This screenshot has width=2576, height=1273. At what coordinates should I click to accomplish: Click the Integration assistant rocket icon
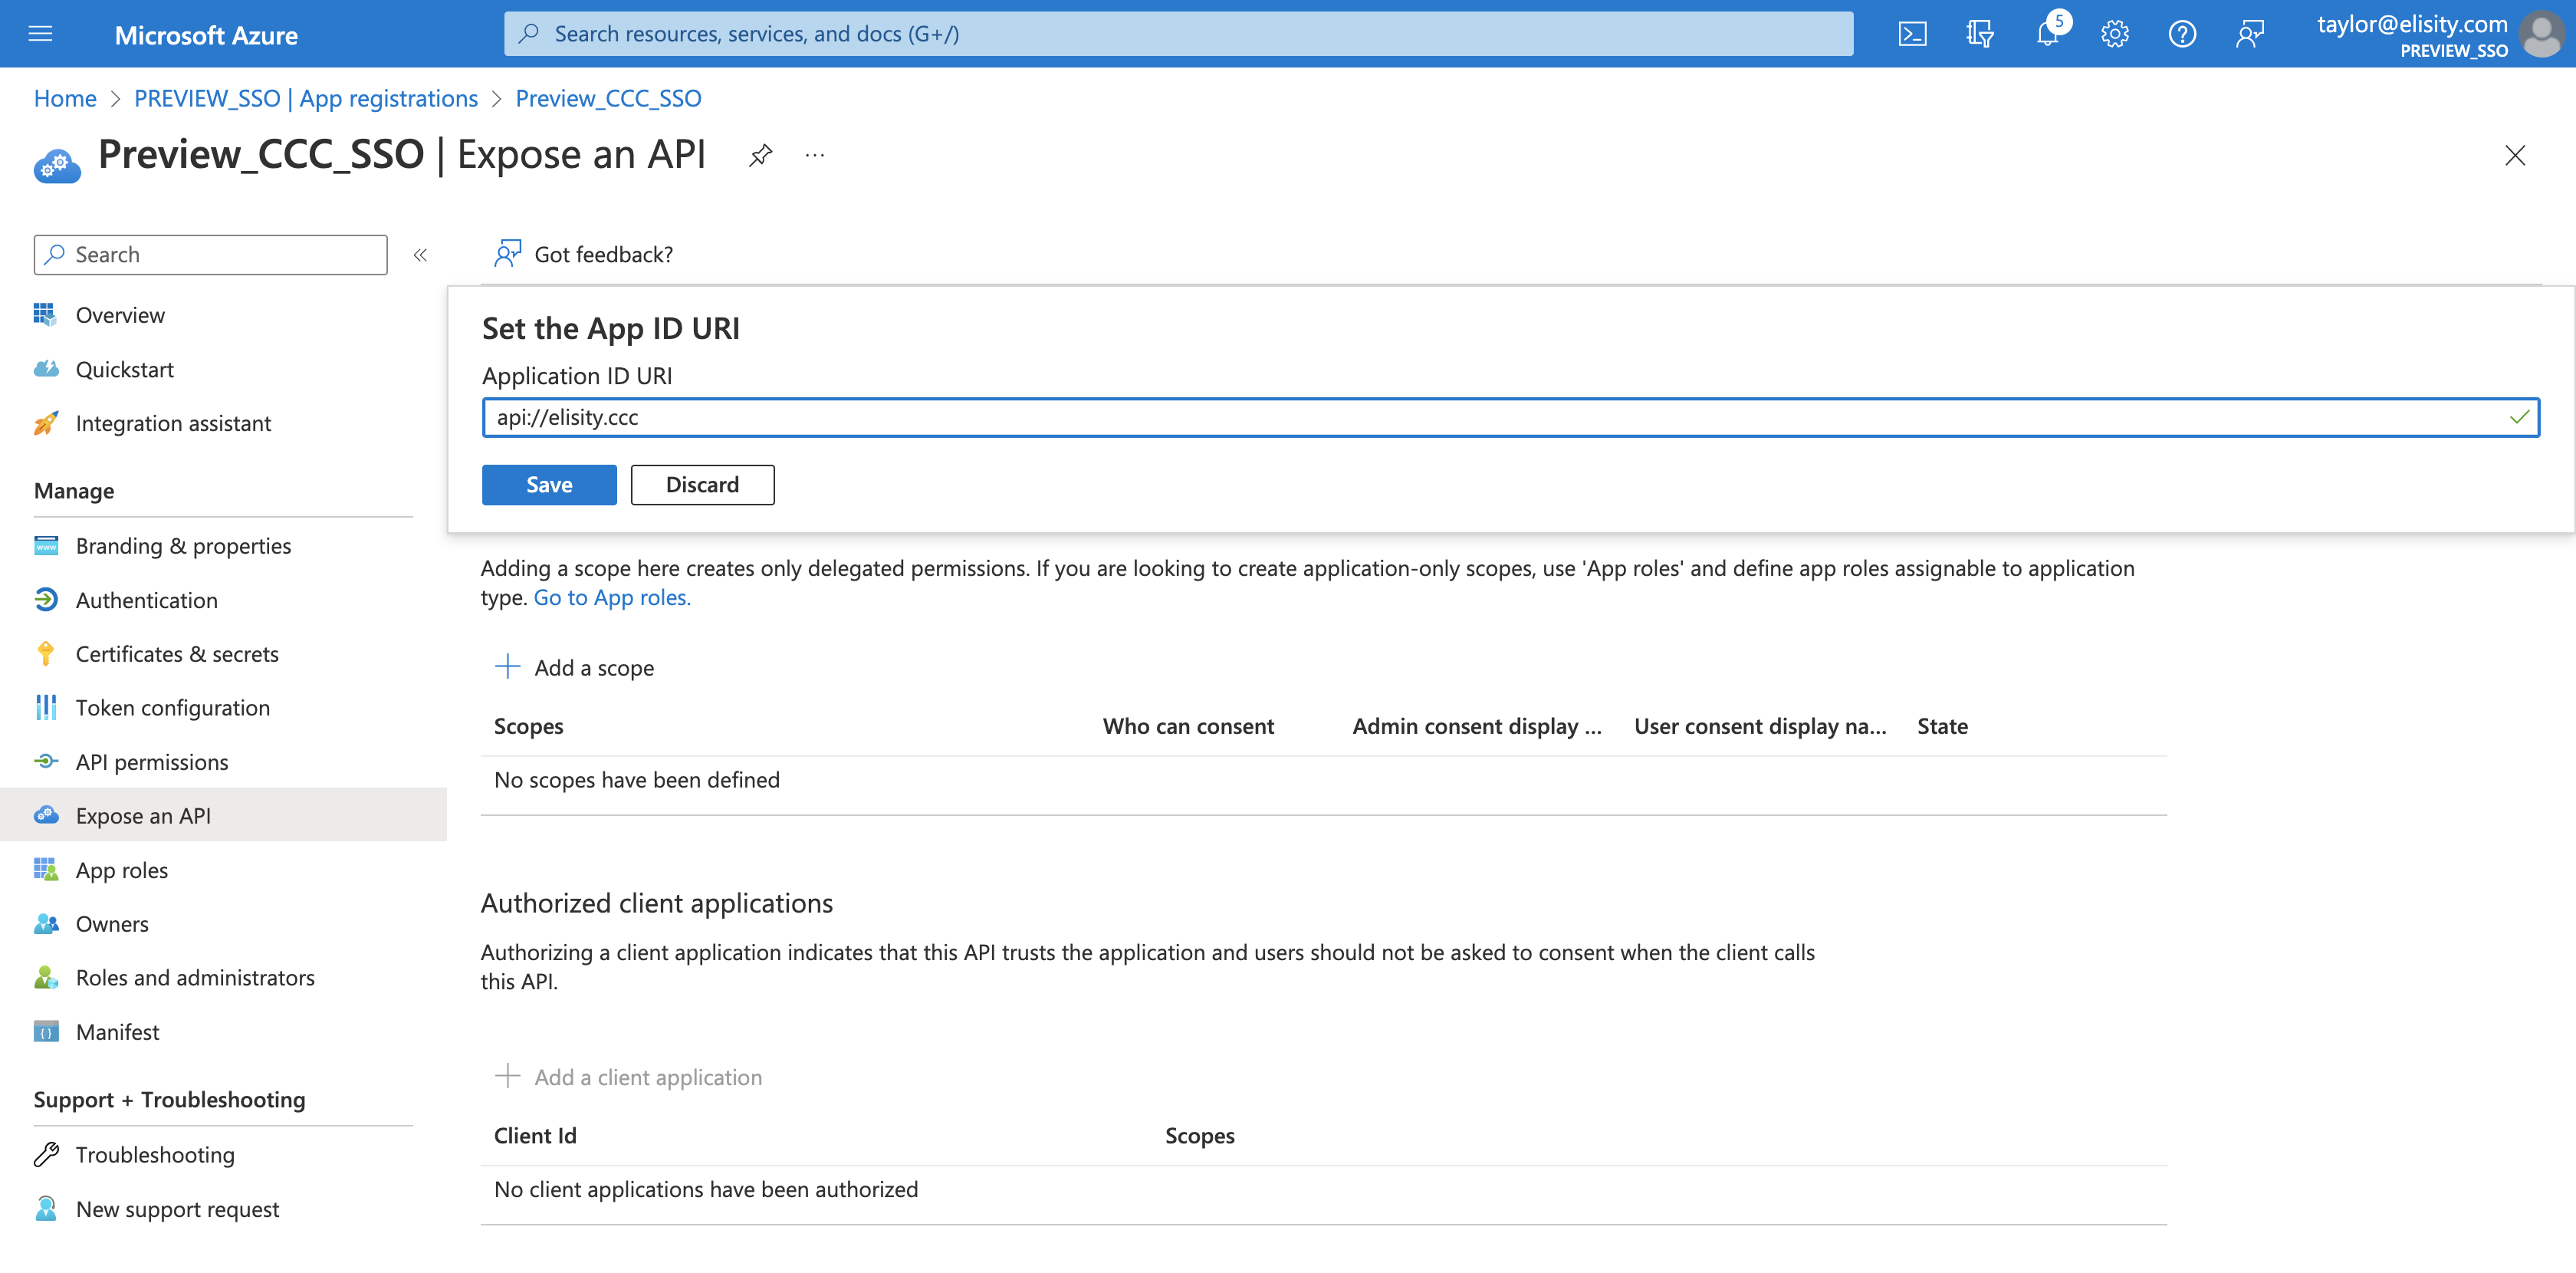pyautogui.click(x=46, y=423)
